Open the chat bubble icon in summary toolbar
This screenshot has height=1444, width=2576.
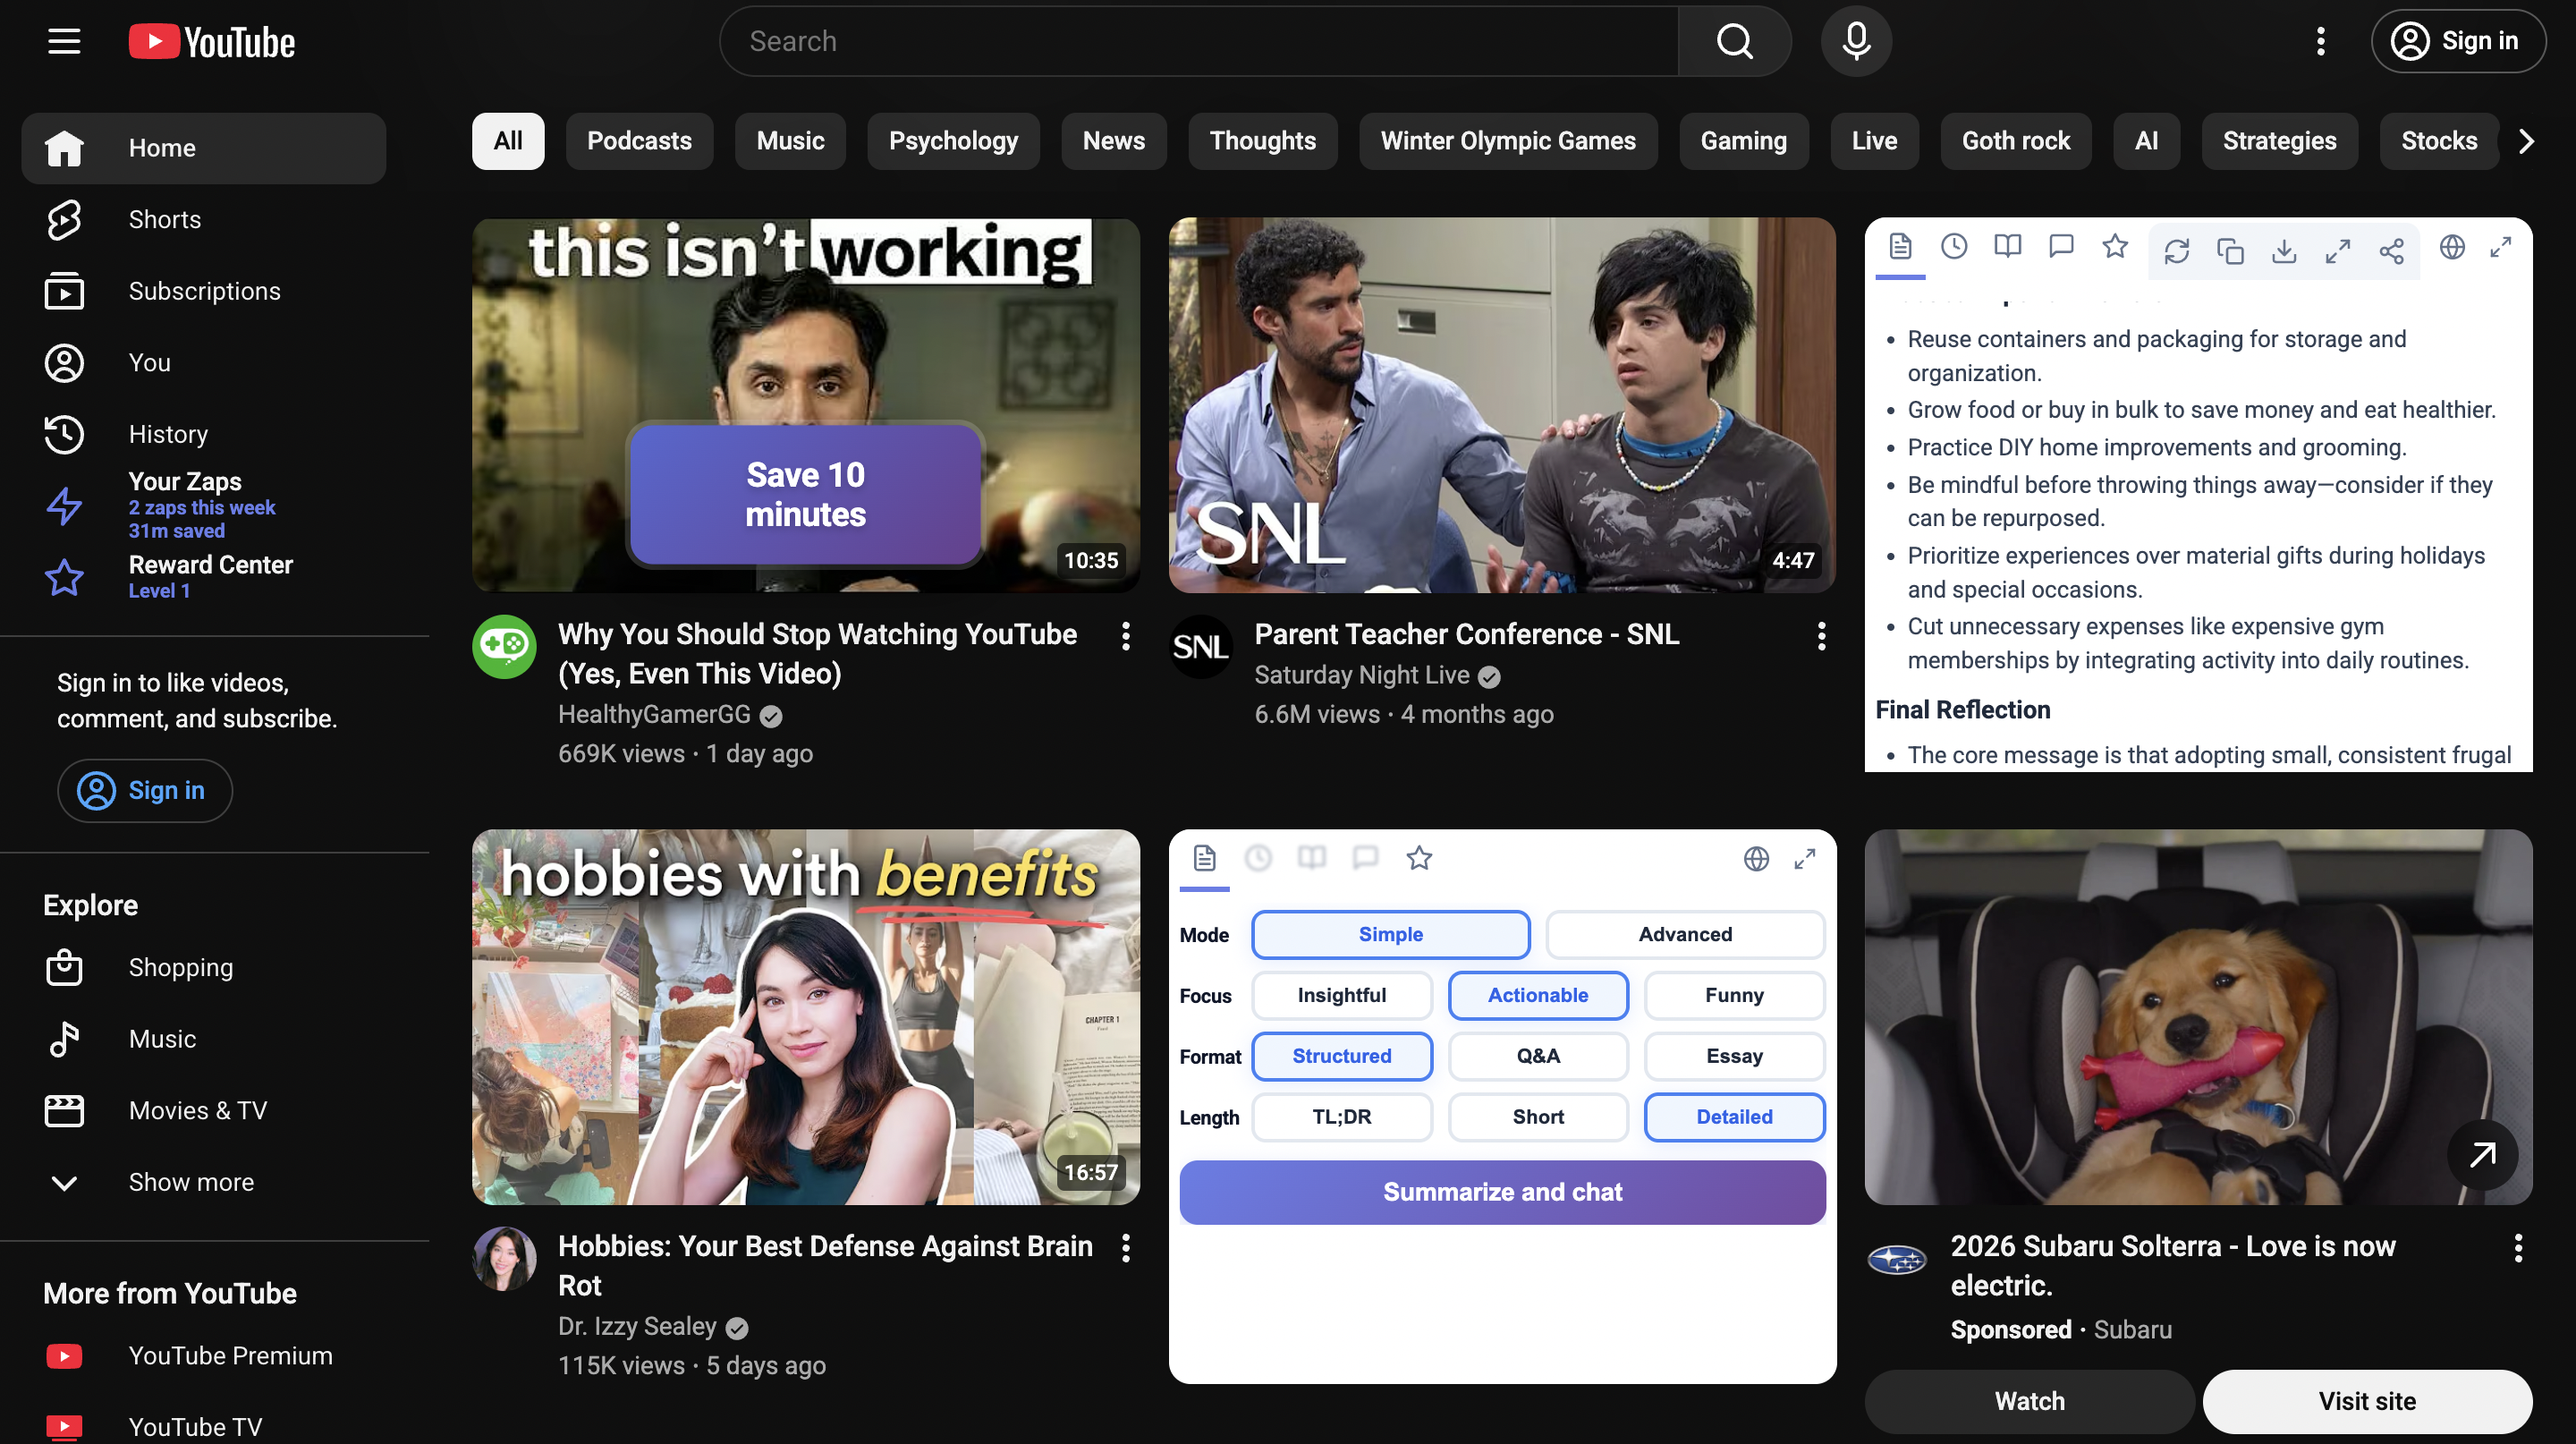click(2061, 246)
